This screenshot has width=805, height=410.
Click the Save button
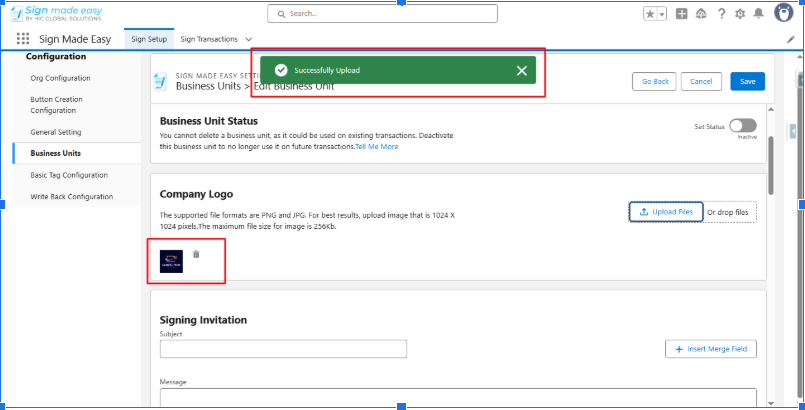(747, 81)
